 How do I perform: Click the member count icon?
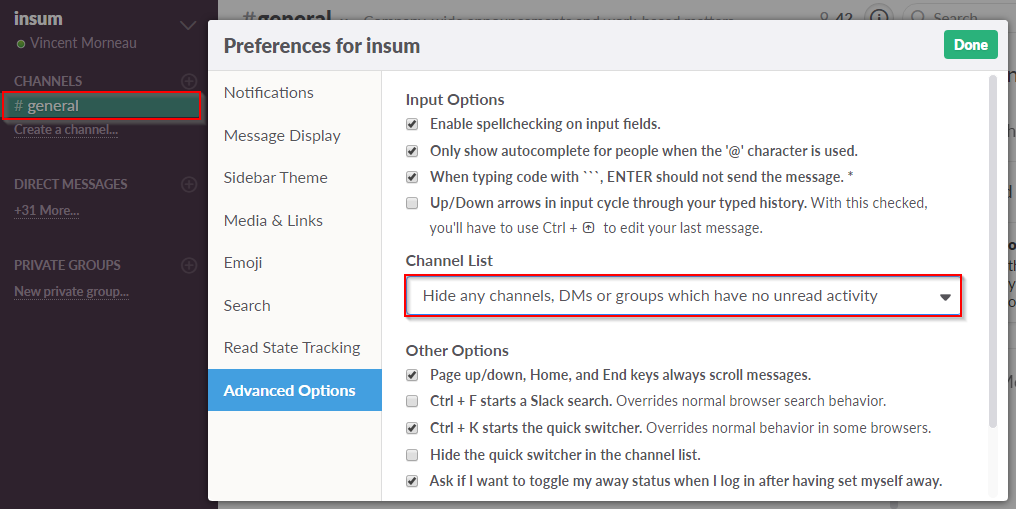point(824,17)
